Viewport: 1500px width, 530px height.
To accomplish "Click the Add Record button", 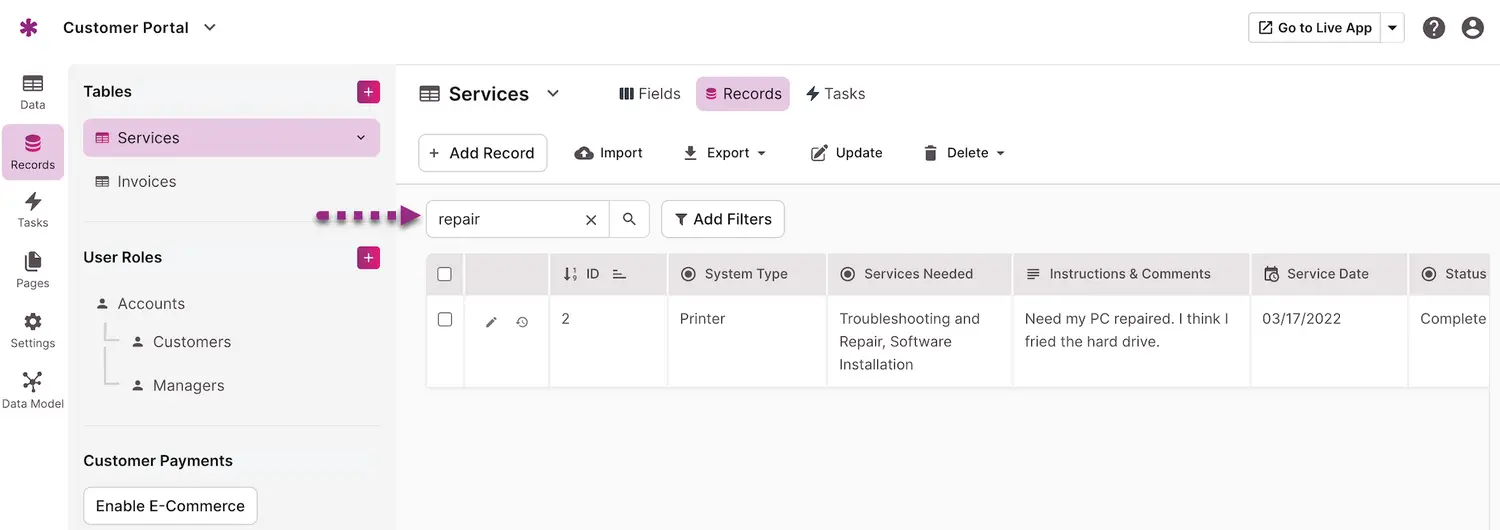I will pos(482,153).
